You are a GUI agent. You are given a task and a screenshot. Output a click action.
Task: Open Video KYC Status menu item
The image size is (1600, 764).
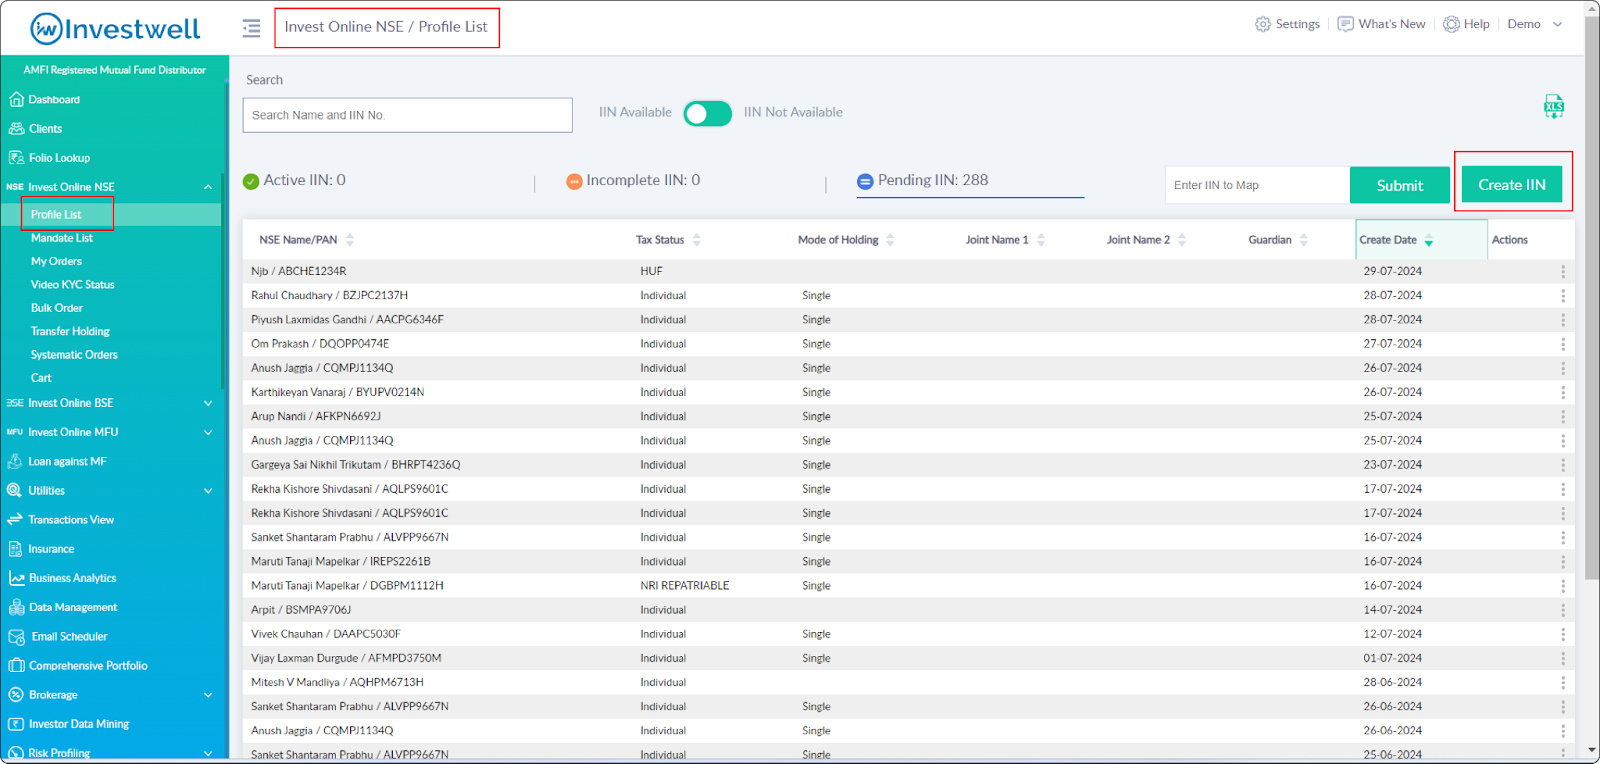[x=72, y=285]
